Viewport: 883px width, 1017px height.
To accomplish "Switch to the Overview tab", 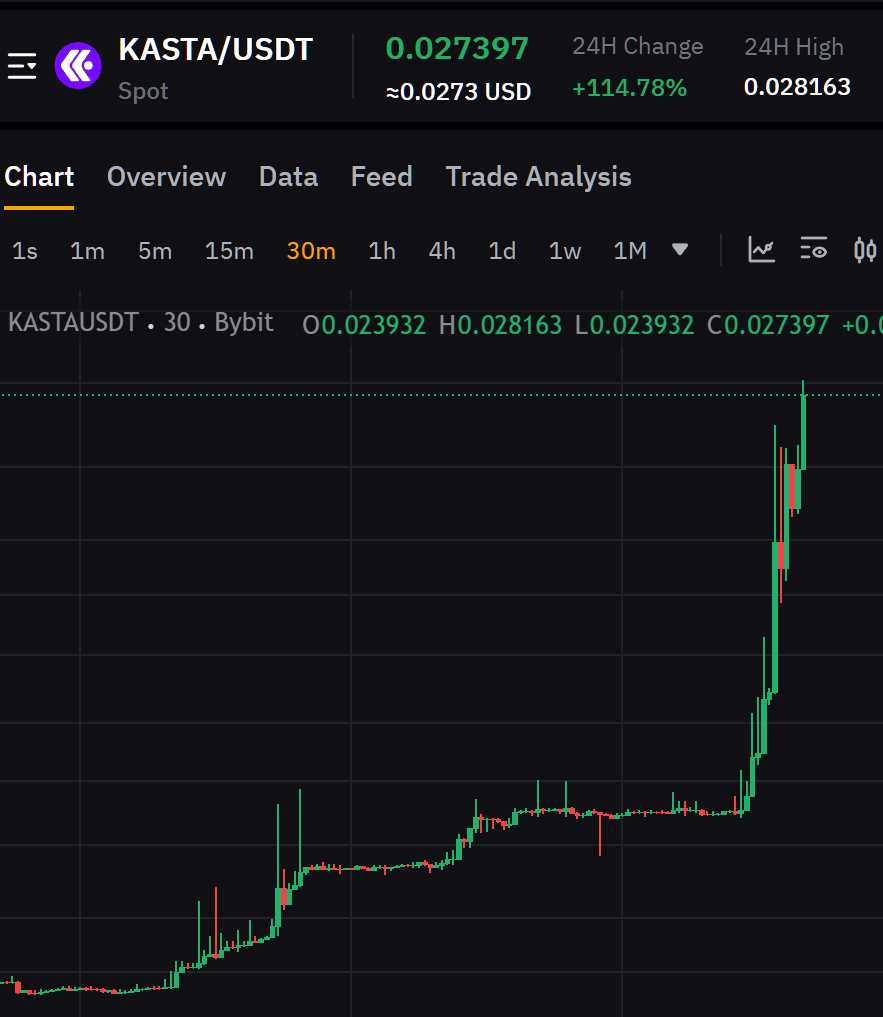I will (x=166, y=177).
